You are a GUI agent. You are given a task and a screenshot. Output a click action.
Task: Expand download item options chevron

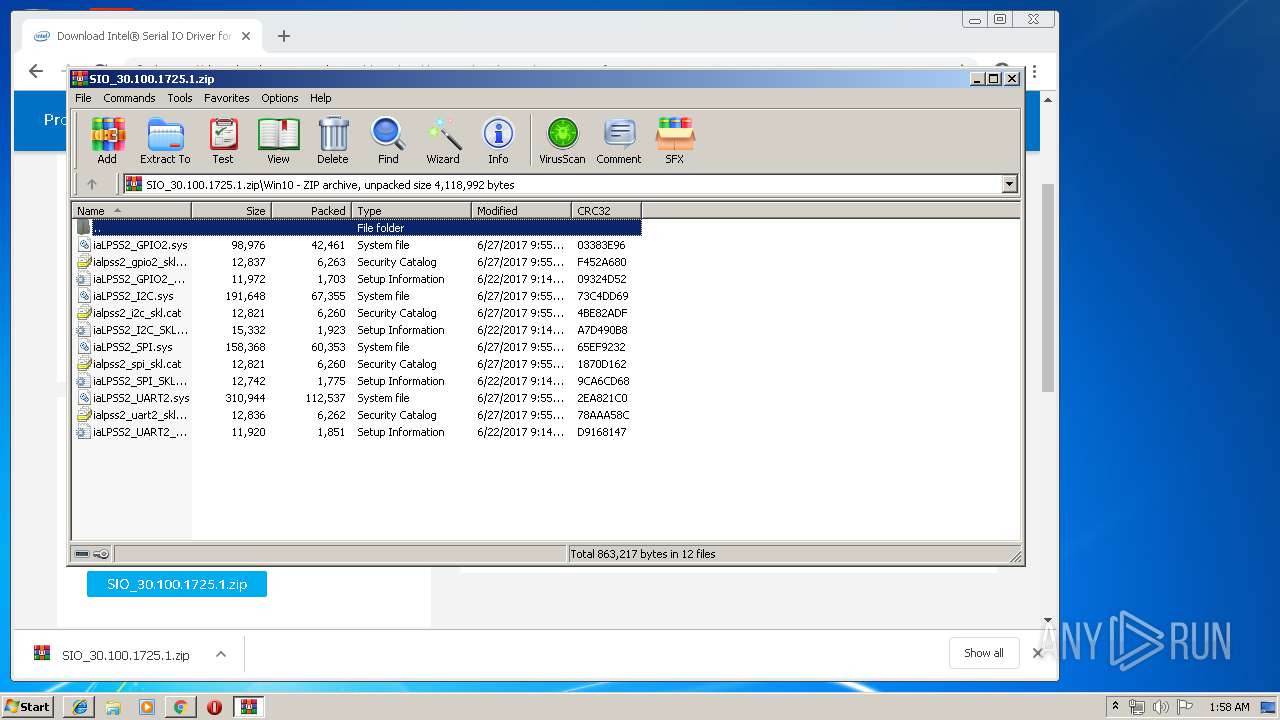(221, 655)
